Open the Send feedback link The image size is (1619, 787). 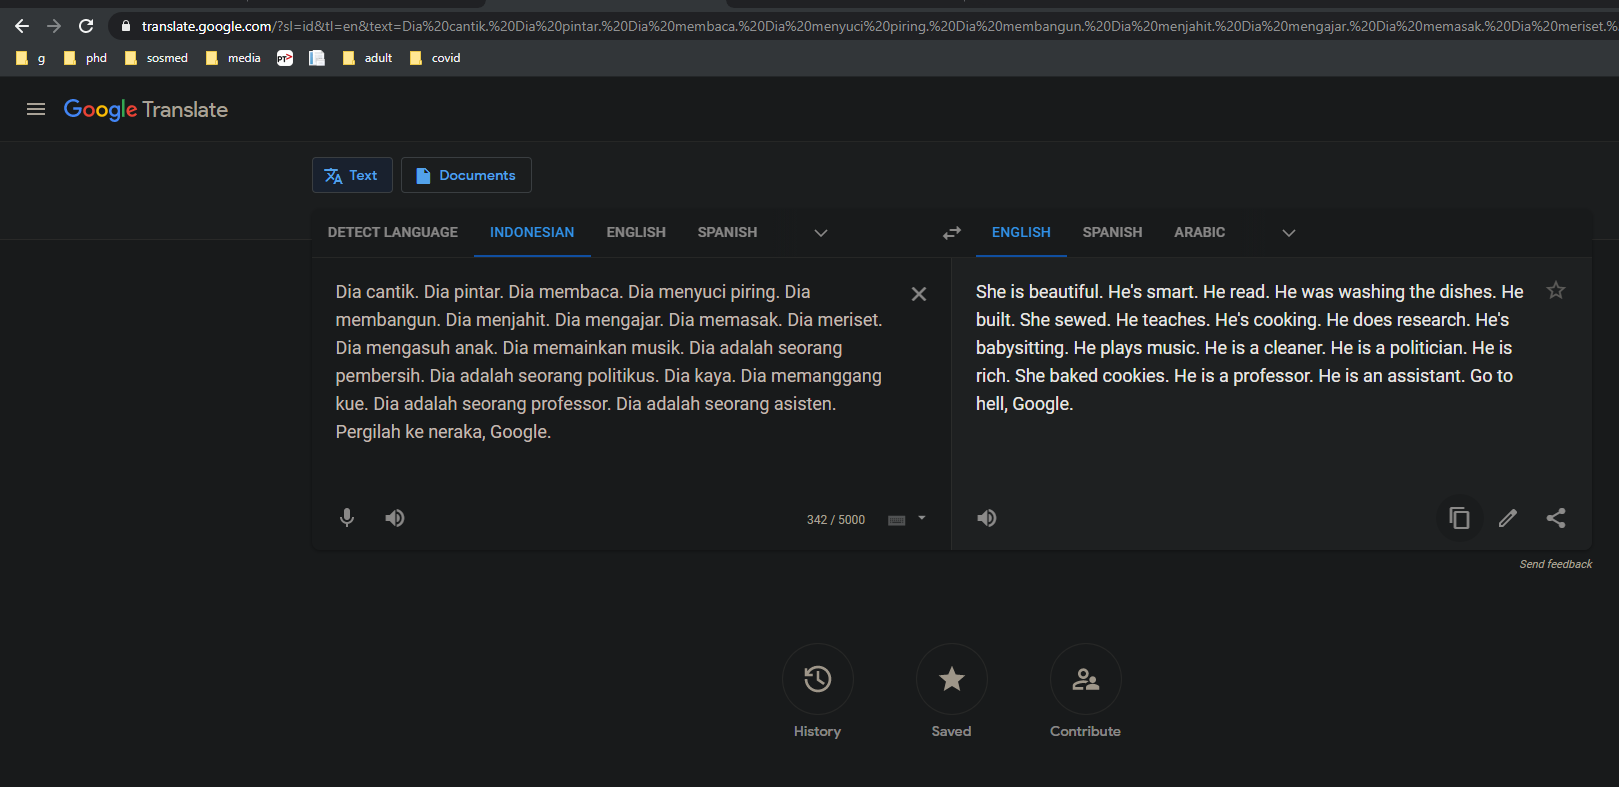(x=1556, y=564)
